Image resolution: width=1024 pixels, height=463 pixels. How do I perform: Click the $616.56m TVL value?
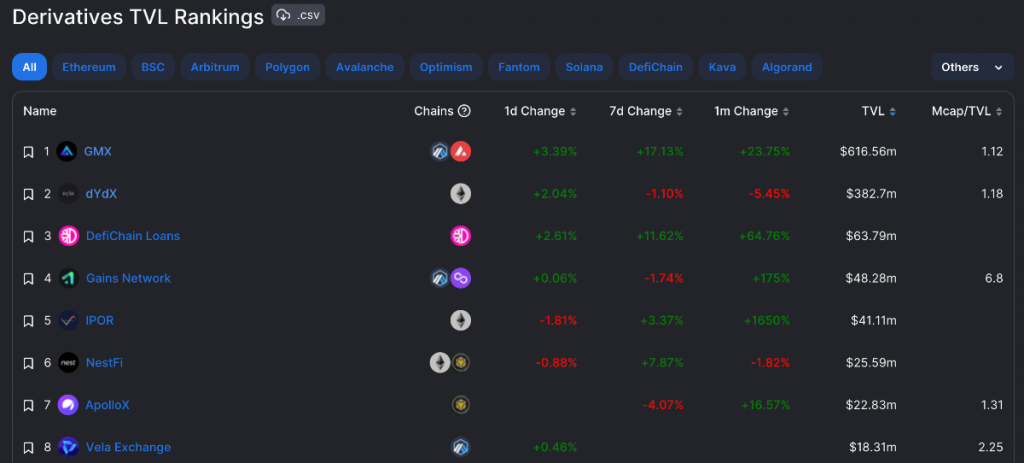[x=868, y=152]
